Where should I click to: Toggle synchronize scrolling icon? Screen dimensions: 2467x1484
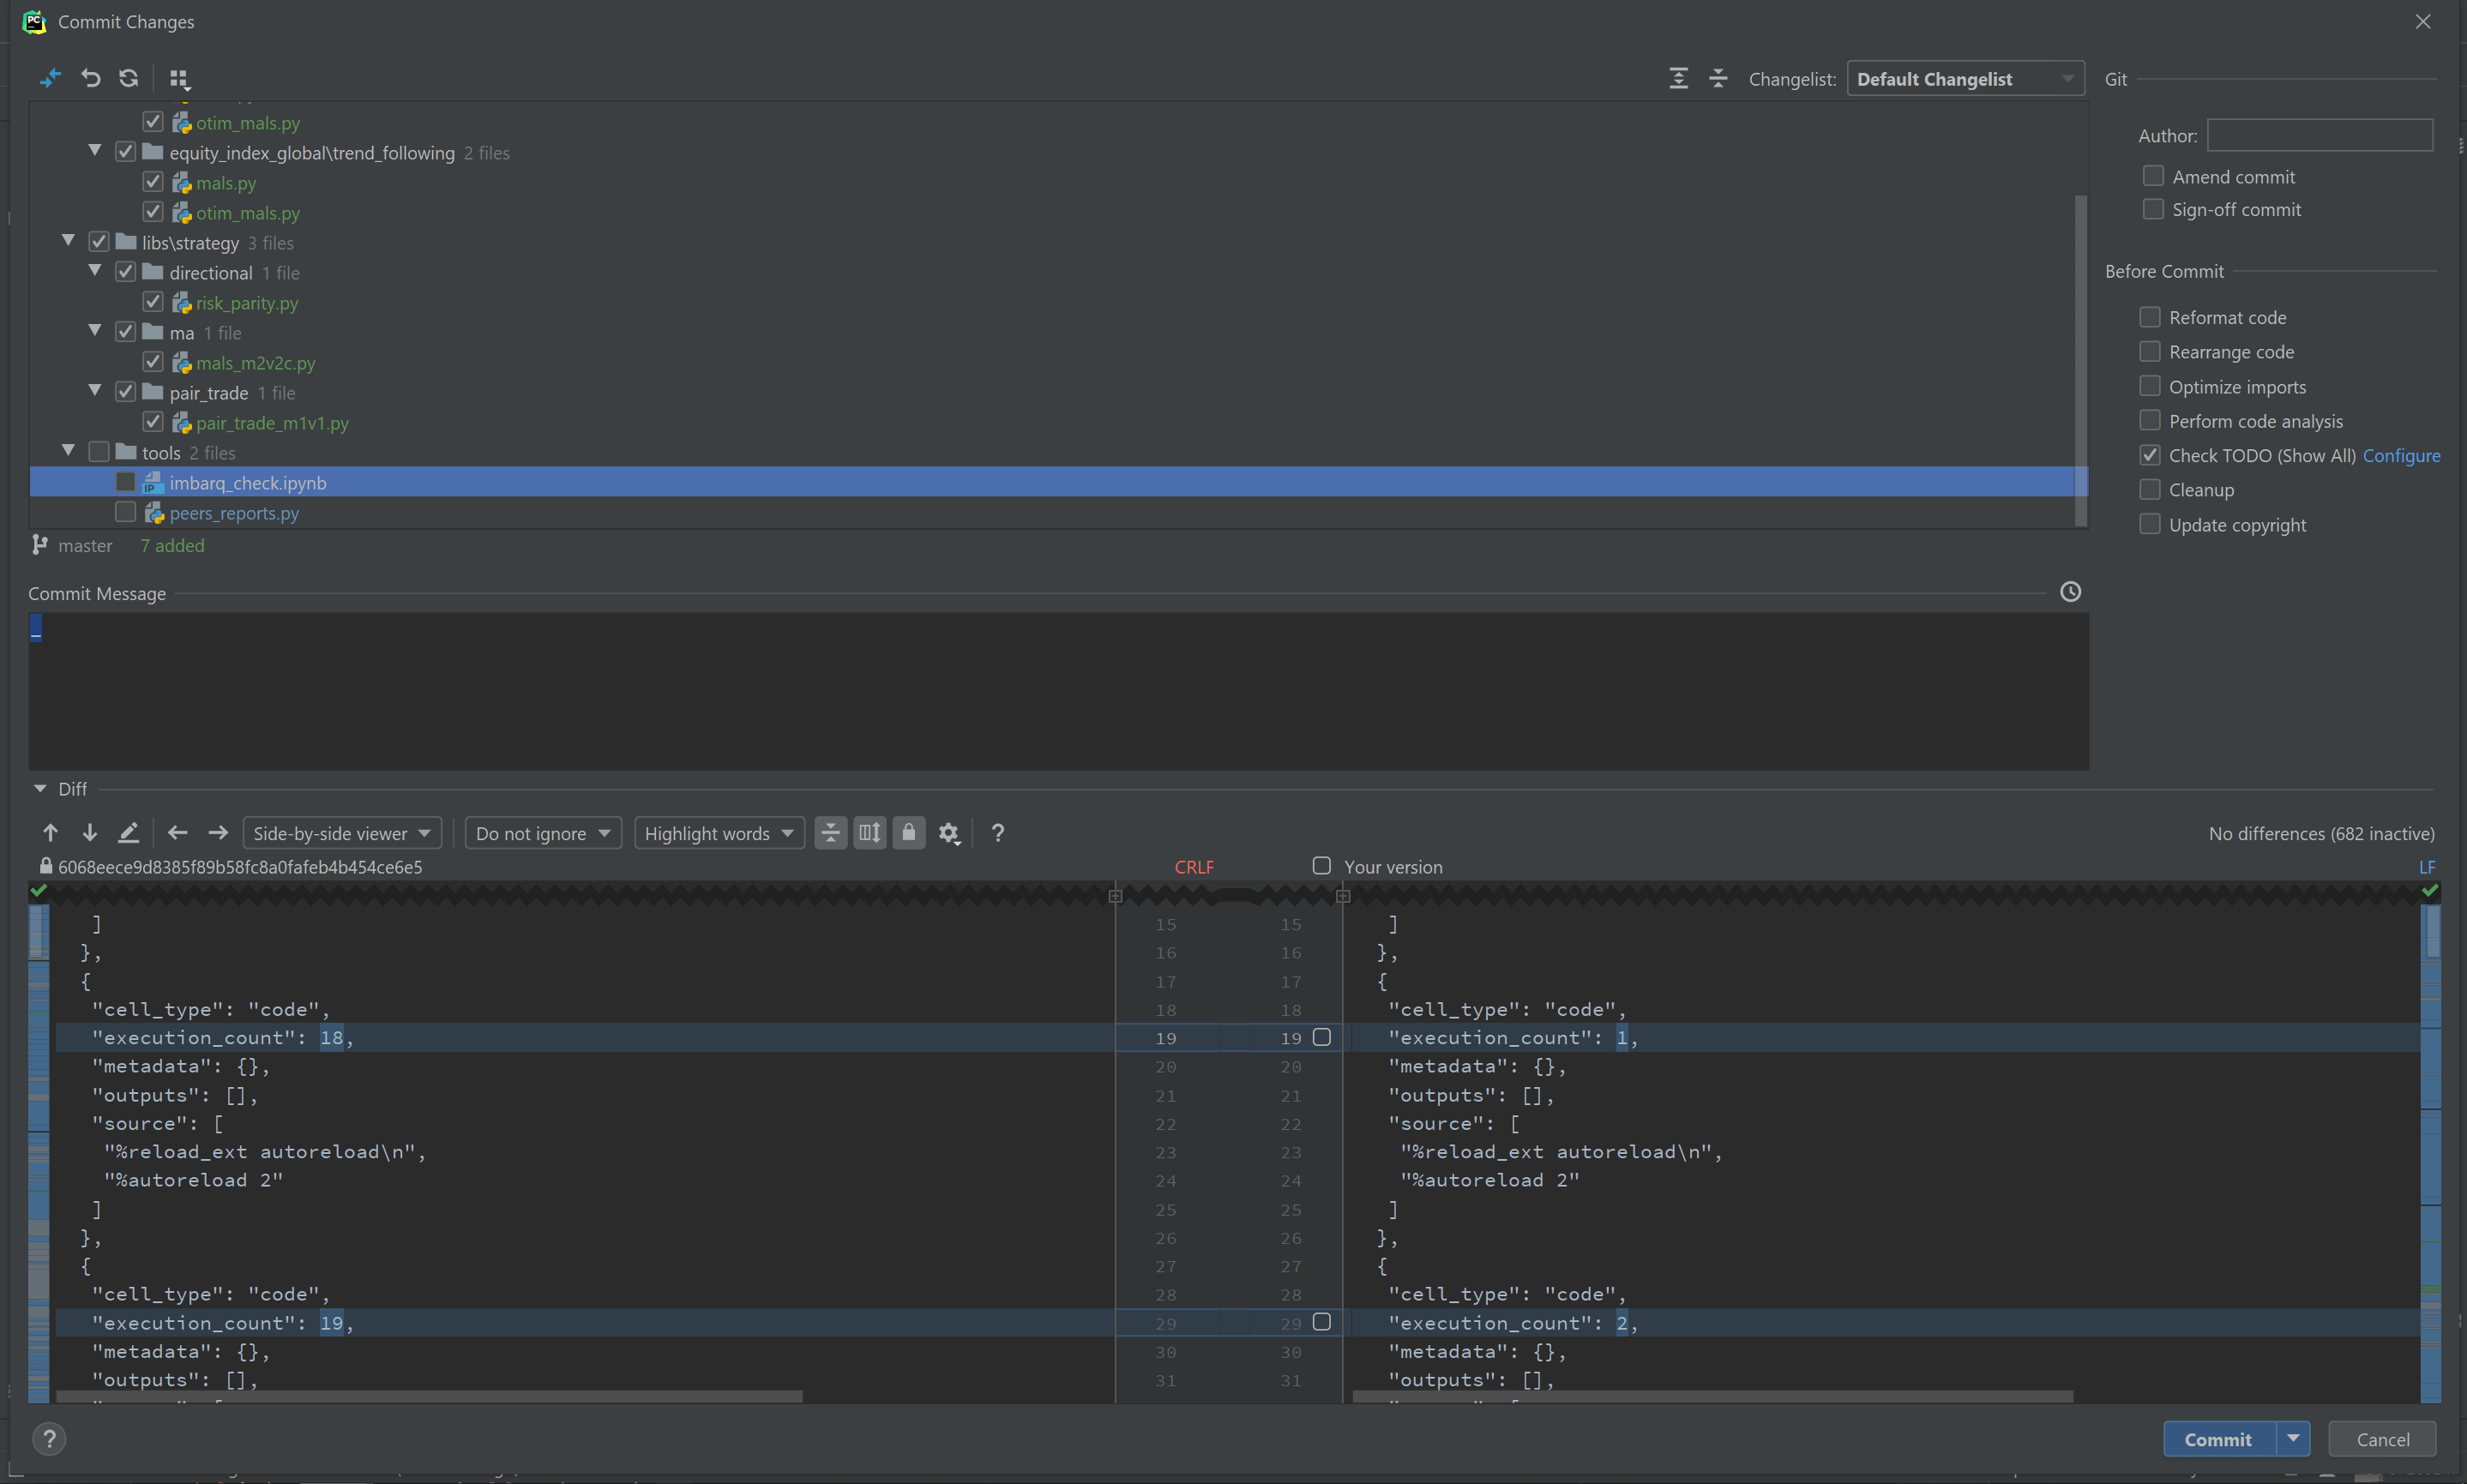(870, 833)
